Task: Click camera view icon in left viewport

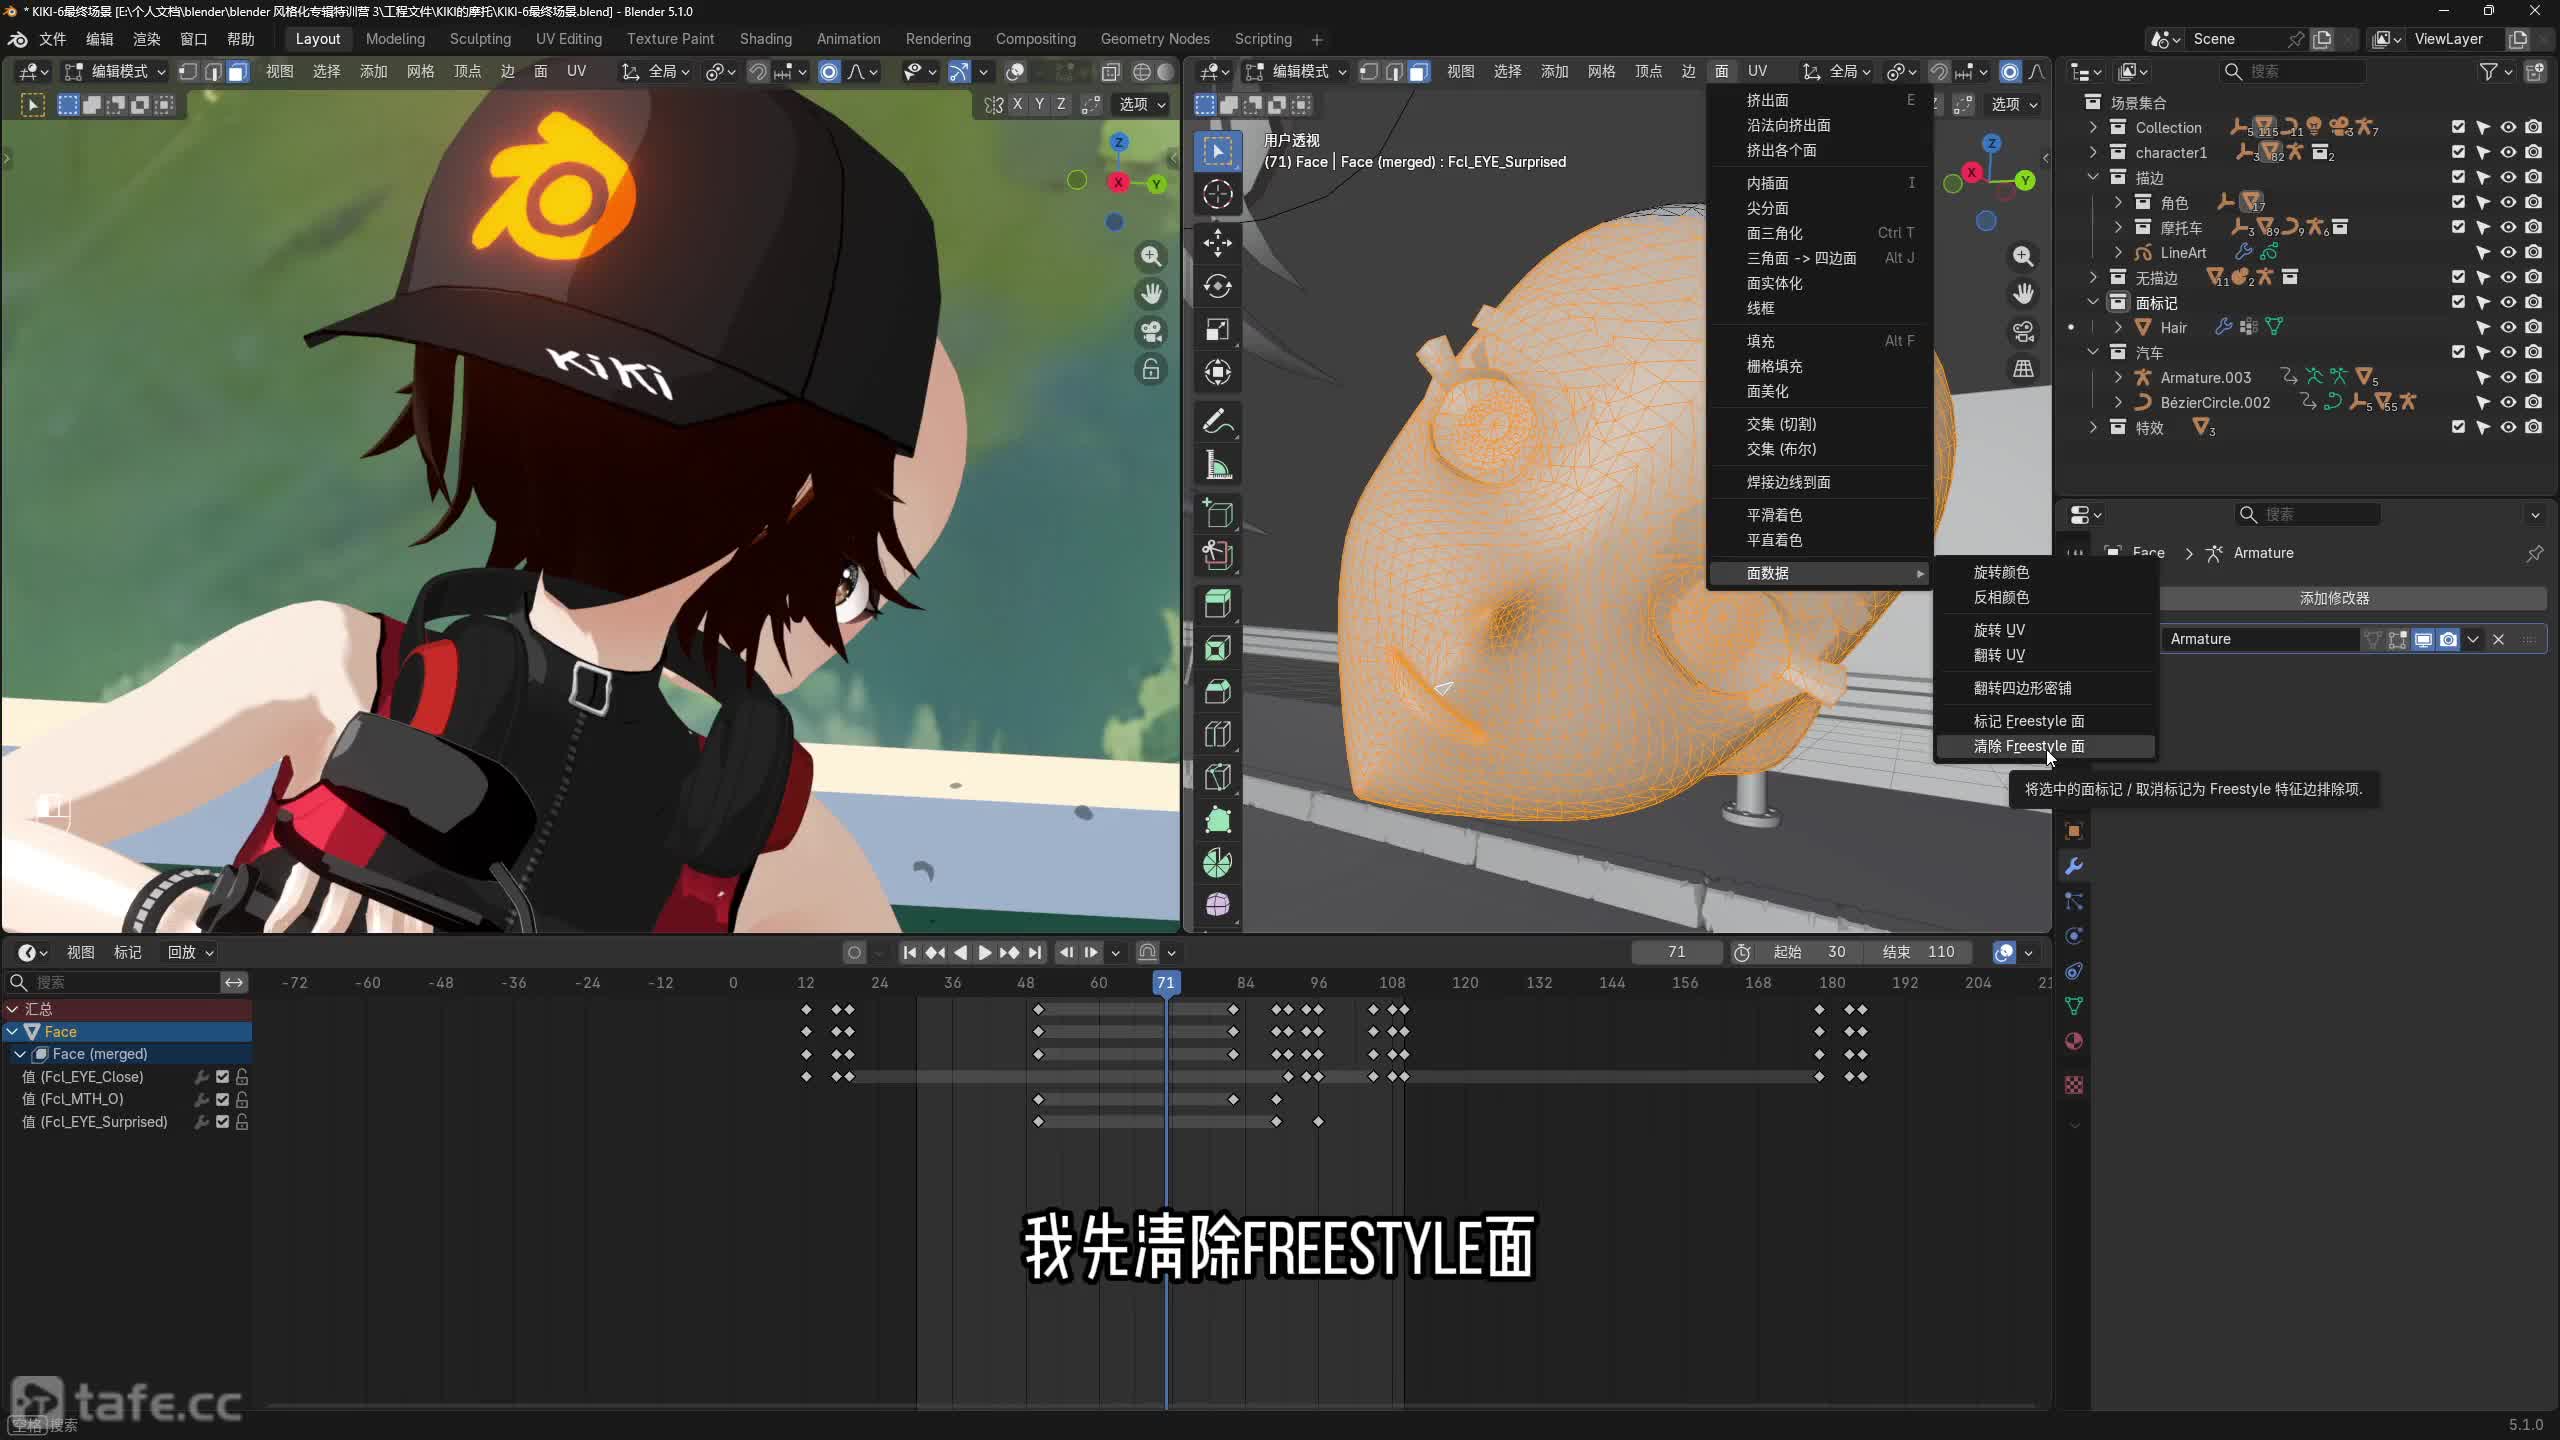Action: tap(1152, 331)
